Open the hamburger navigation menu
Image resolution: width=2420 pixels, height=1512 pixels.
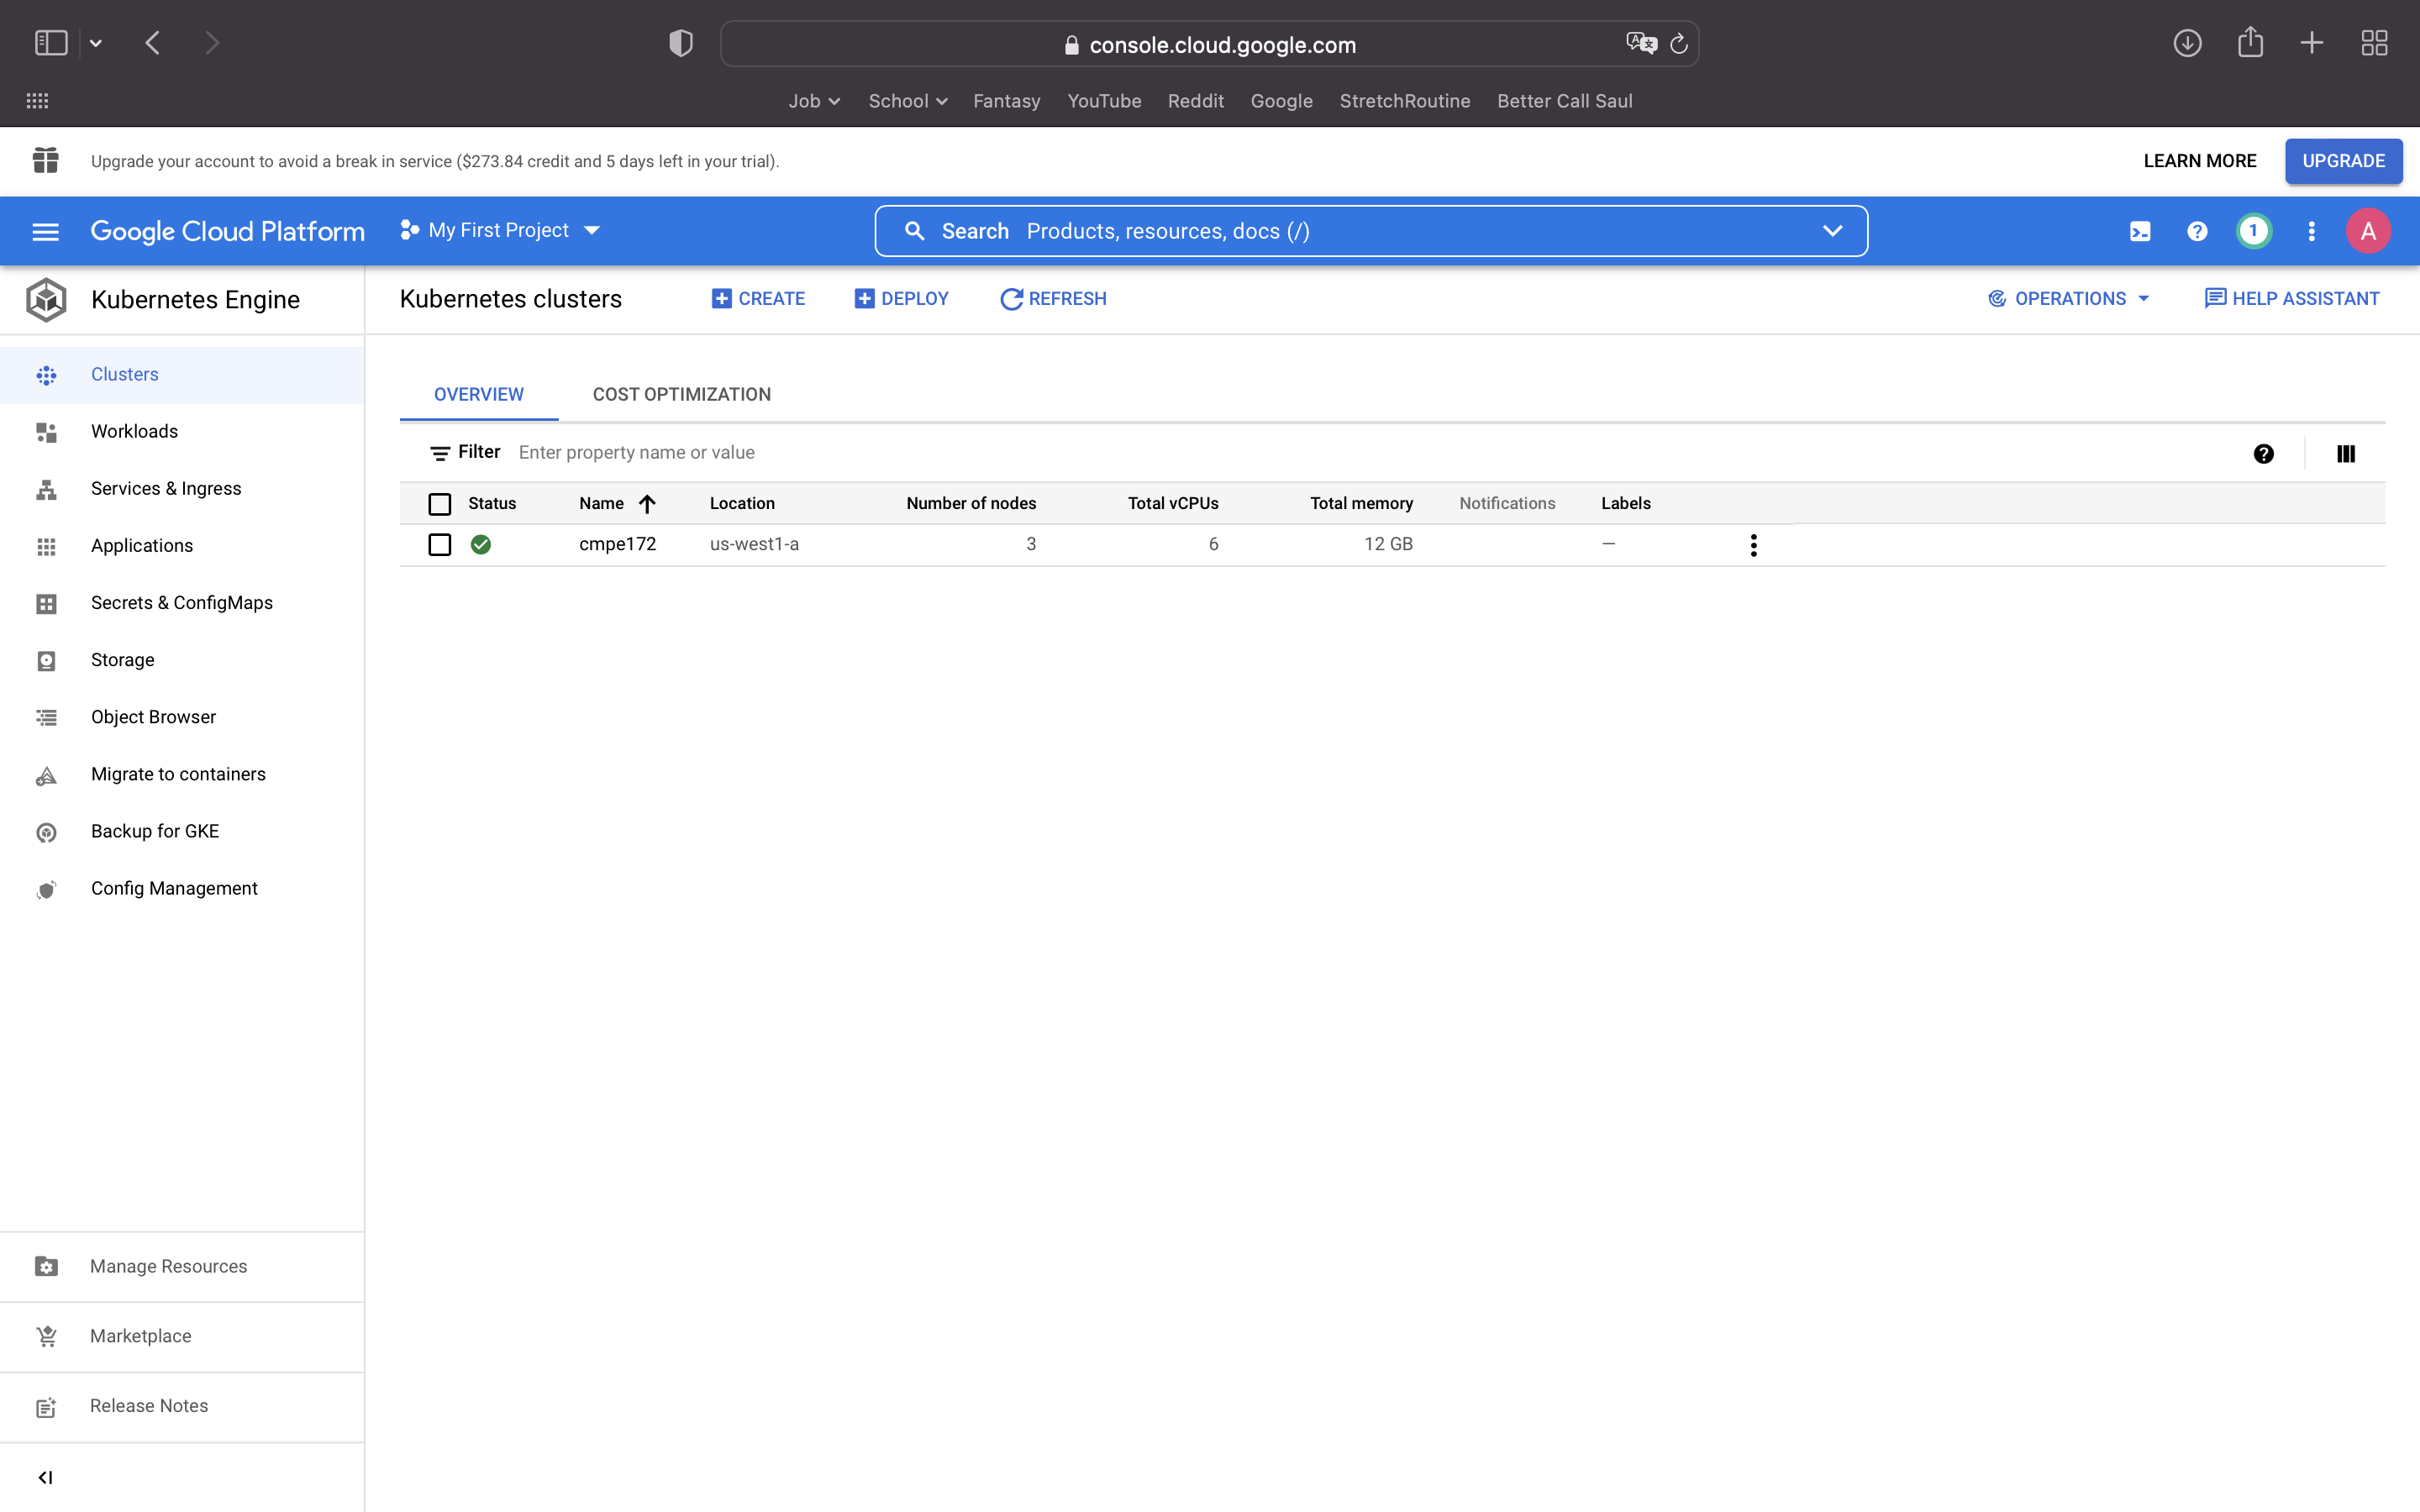46,231
